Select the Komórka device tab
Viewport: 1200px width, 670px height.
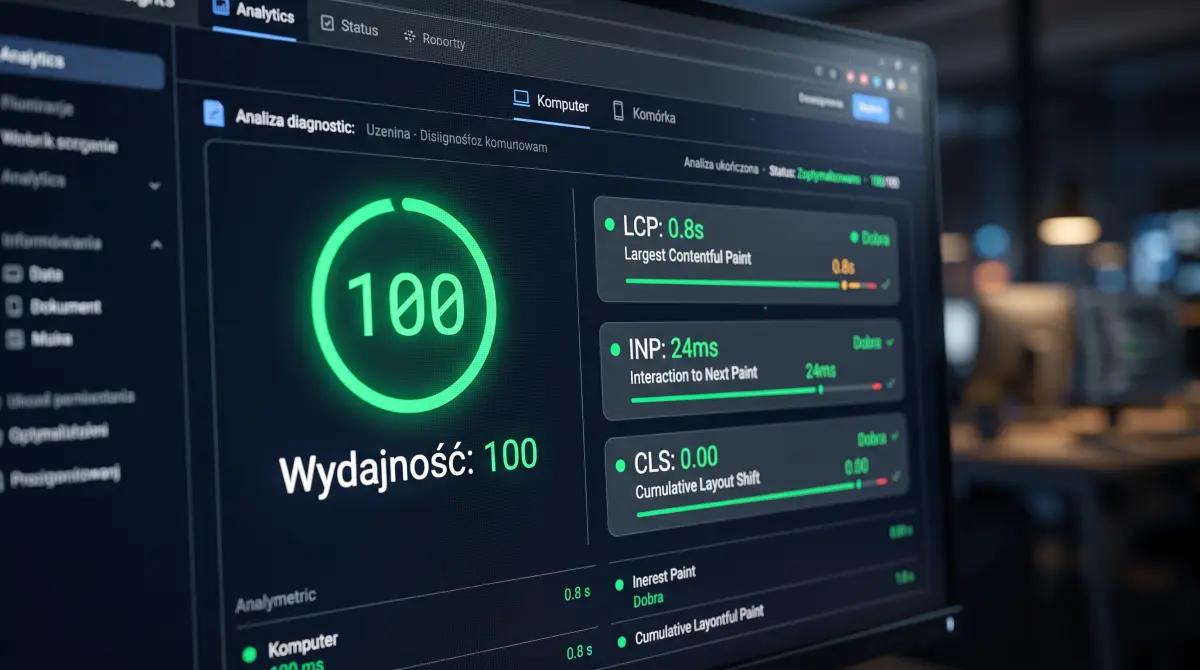coord(644,114)
